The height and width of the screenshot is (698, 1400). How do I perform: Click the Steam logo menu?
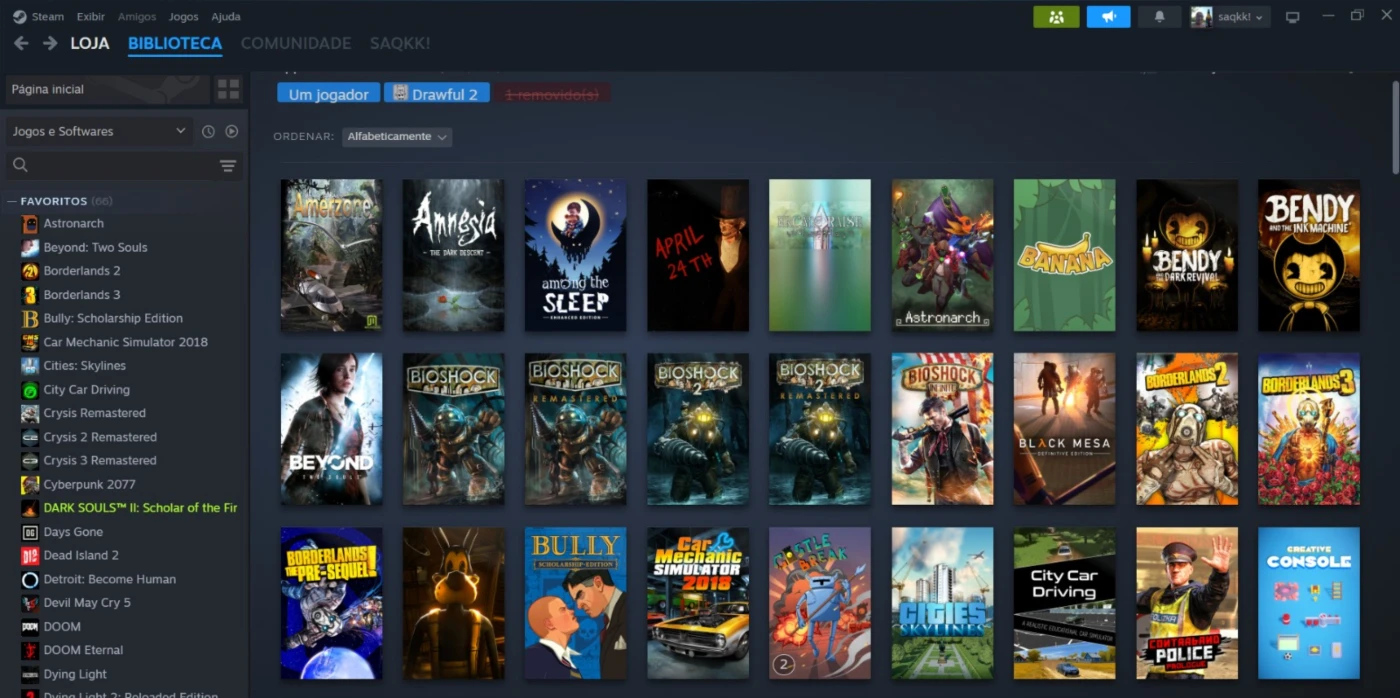point(19,16)
